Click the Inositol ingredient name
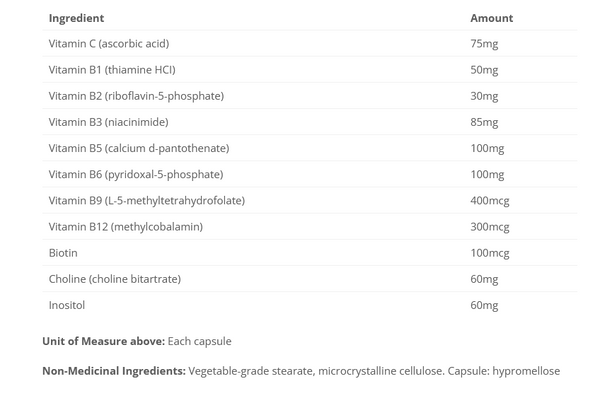600x415 pixels. (x=66, y=305)
